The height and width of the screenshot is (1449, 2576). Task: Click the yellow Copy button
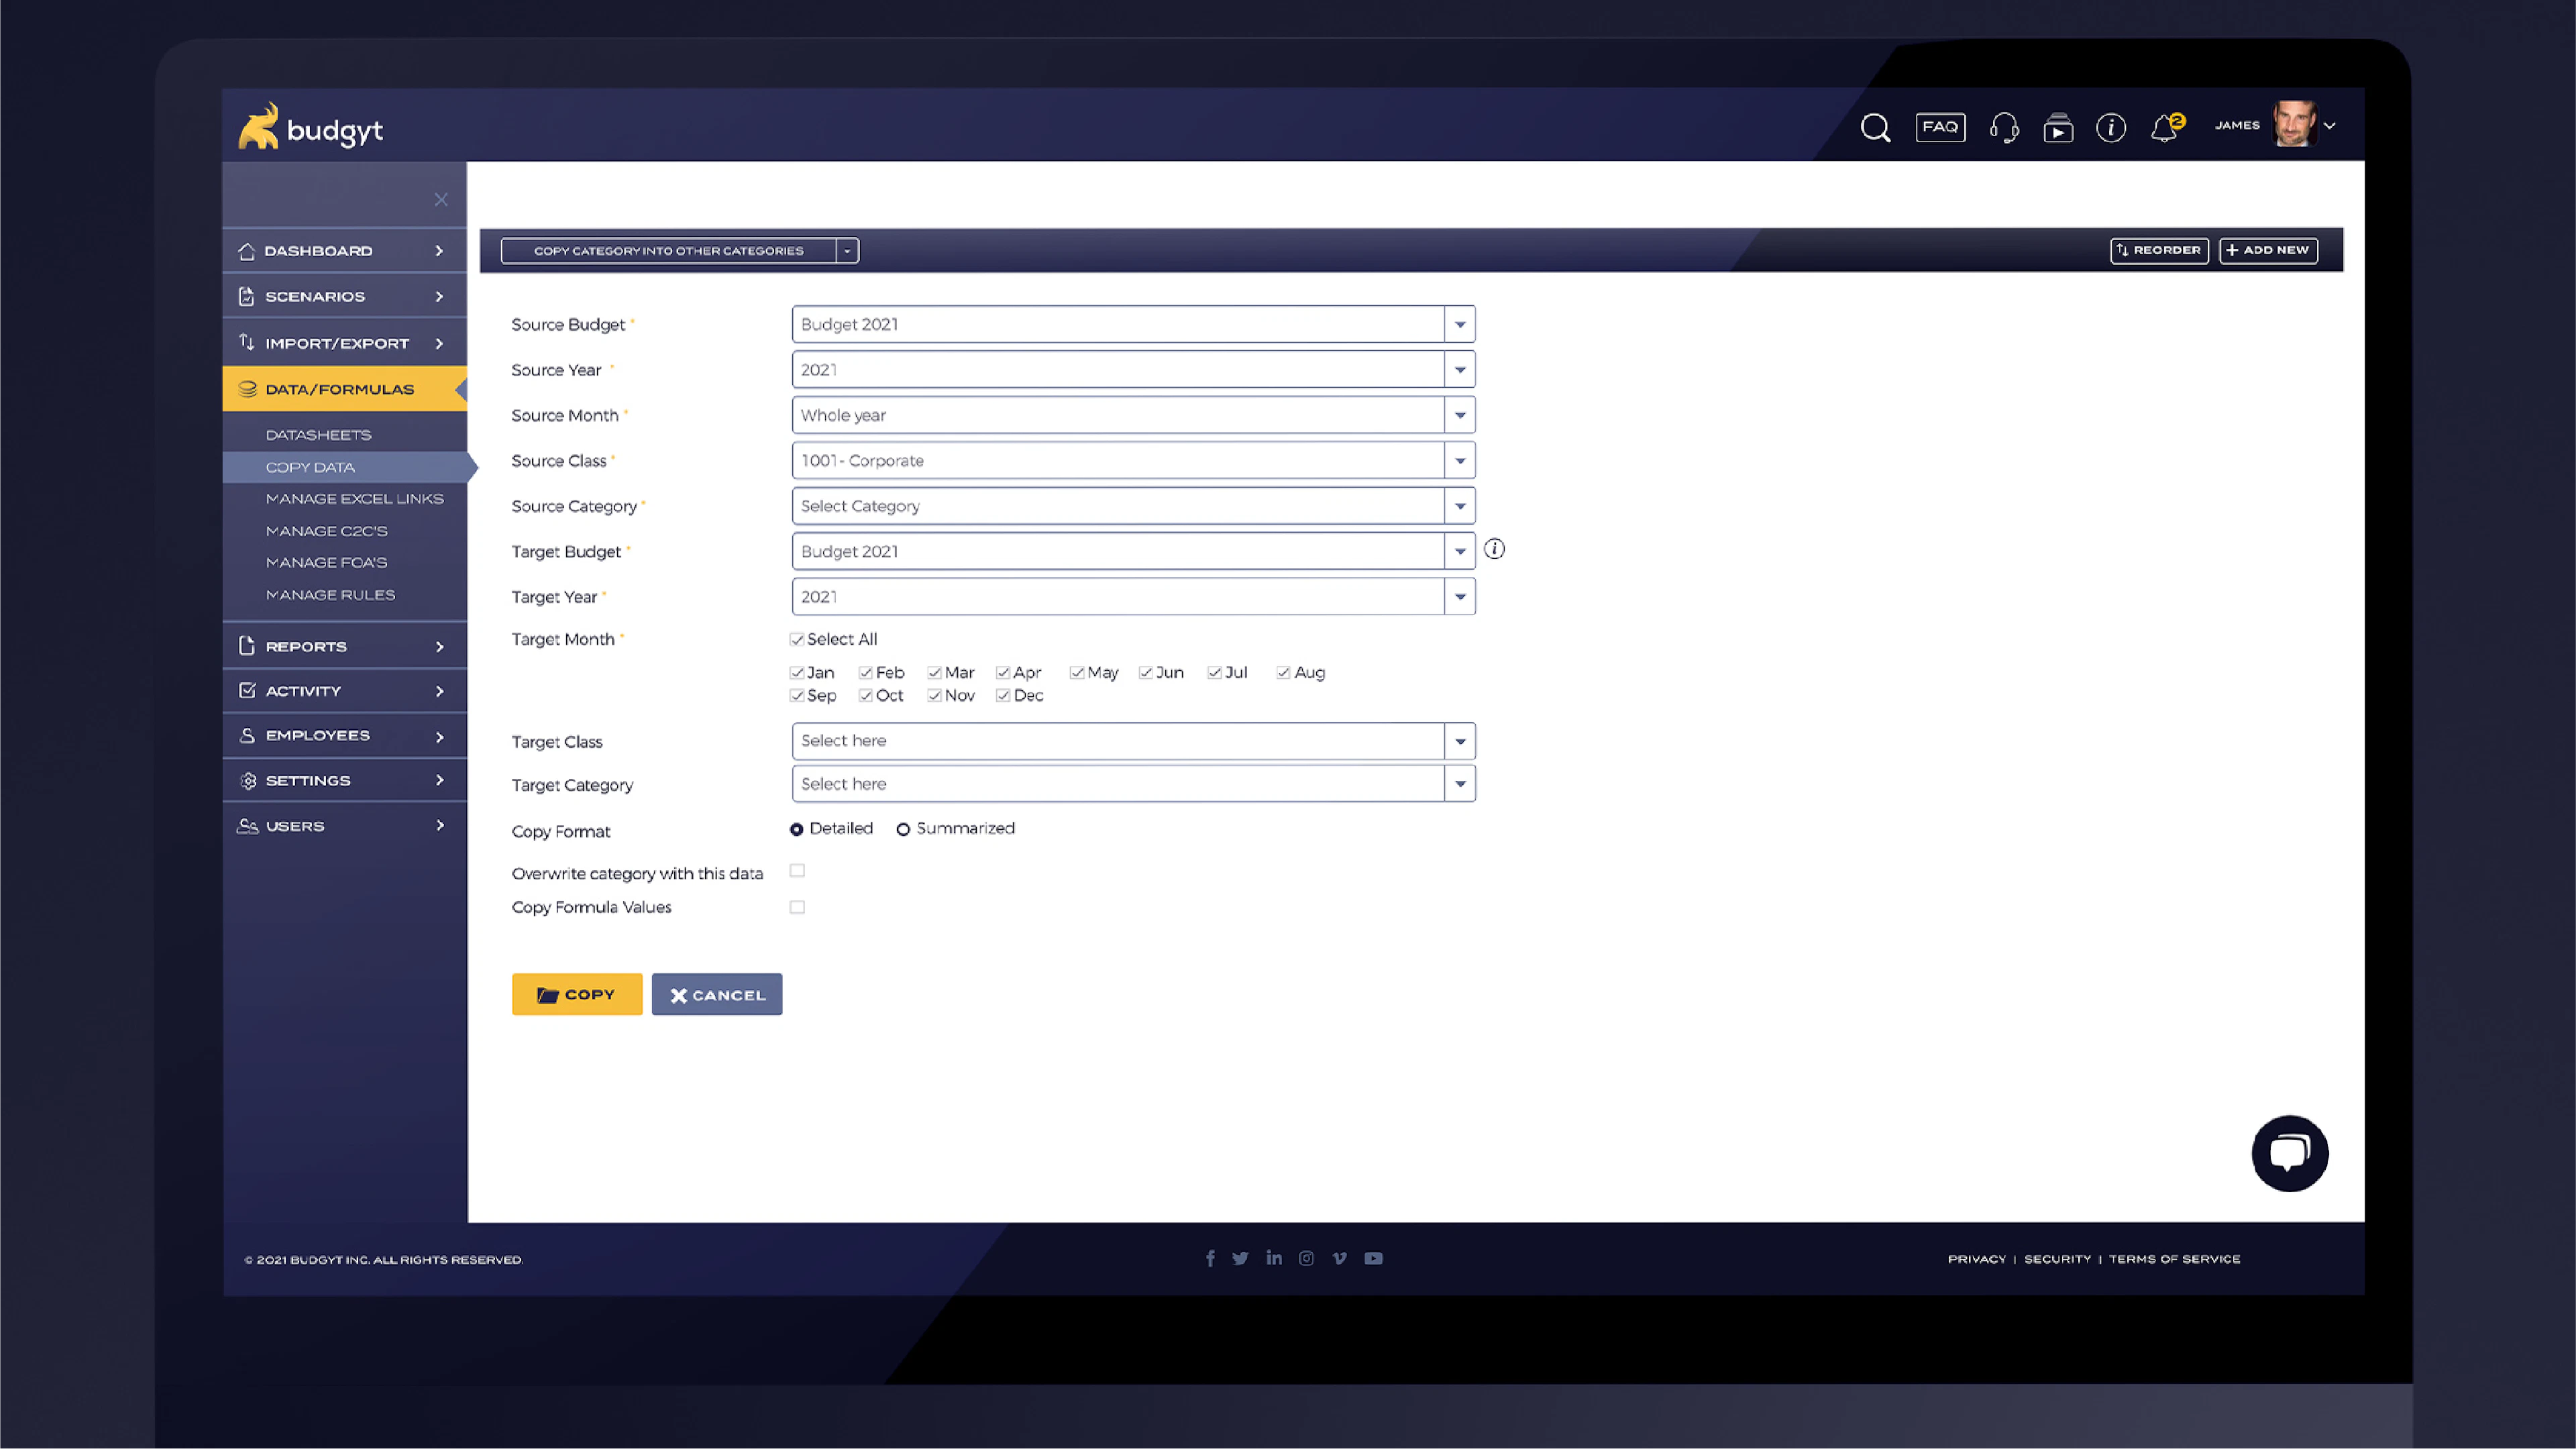click(577, 993)
